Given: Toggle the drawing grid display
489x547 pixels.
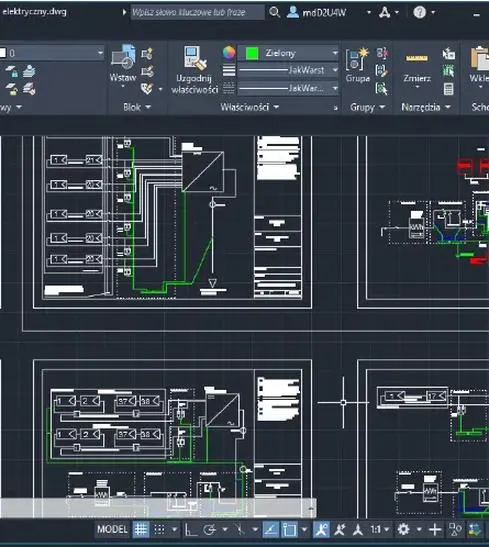Looking at the screenshot, I should pyautogui.click(x=141, y=530).
